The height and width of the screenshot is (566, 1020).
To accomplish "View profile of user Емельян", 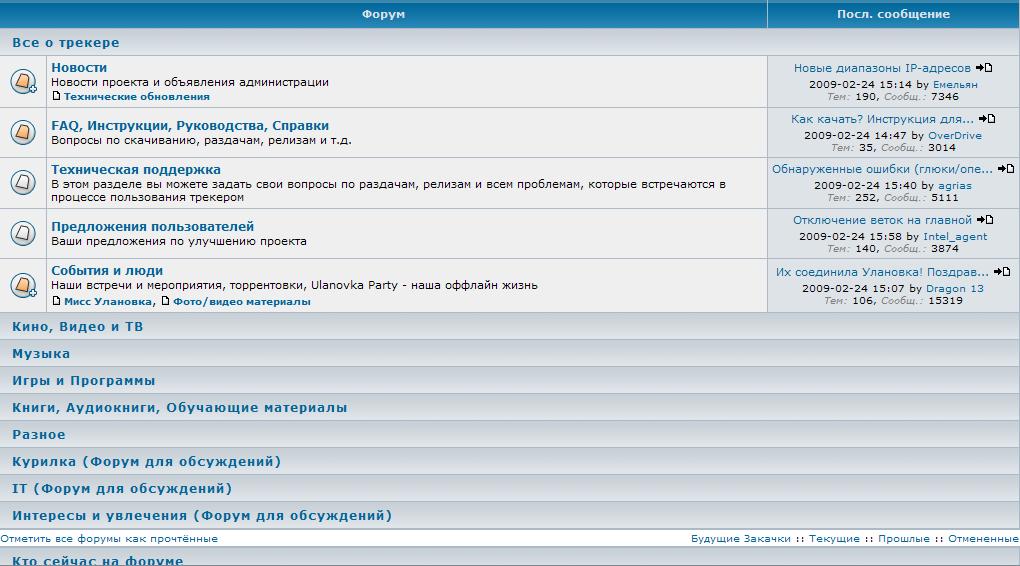I will 955,85.
